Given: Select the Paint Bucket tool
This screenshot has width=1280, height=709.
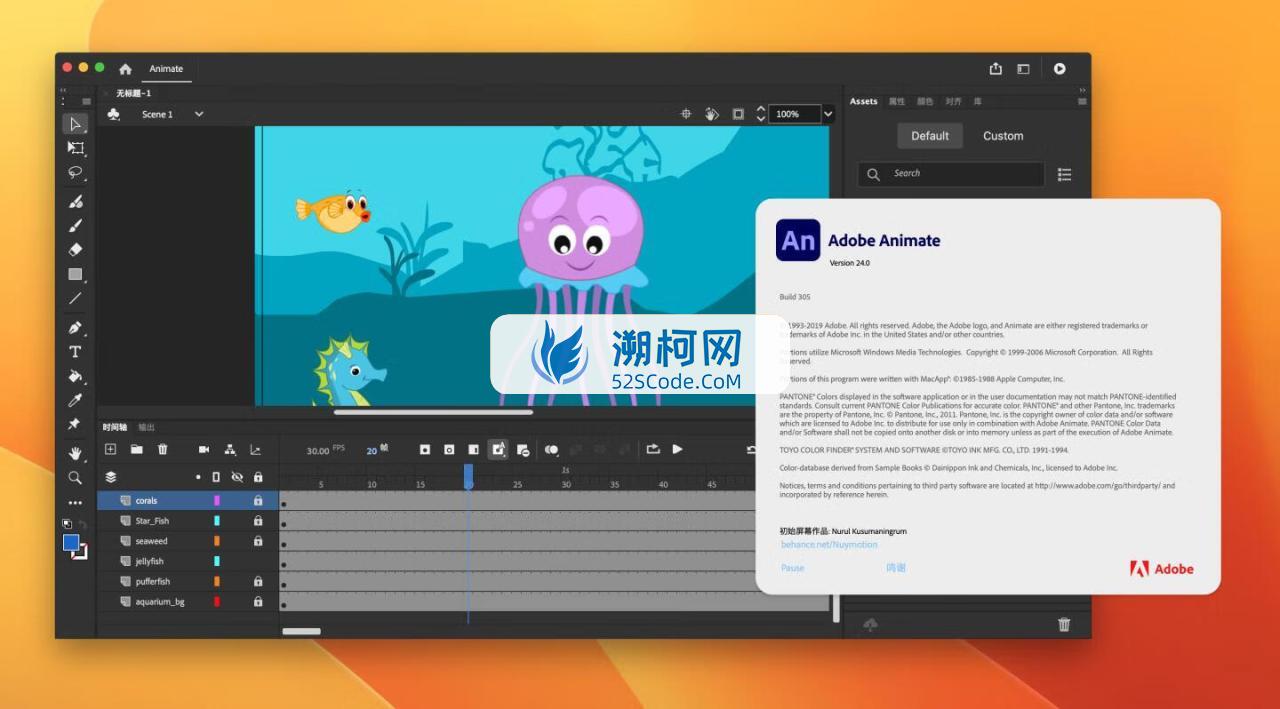Looking at the screenshot, I should pos(75,376).
